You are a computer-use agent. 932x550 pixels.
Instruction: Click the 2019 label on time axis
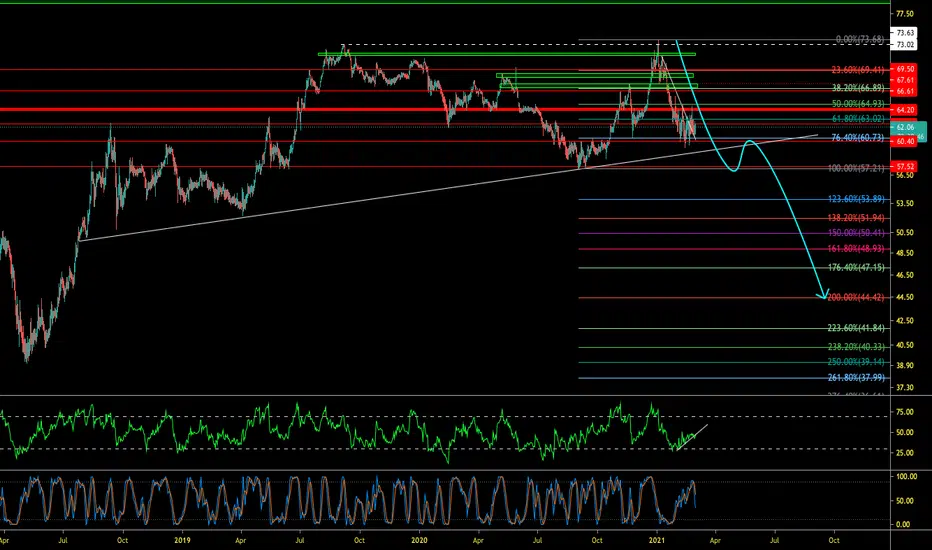point(182,540)
